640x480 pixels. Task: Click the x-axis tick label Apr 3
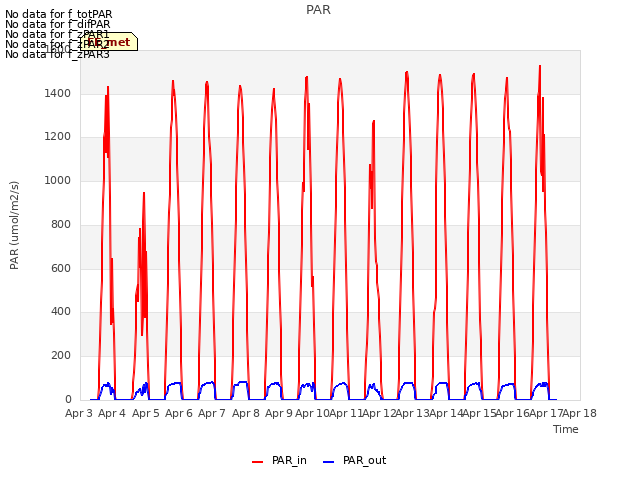79,413
